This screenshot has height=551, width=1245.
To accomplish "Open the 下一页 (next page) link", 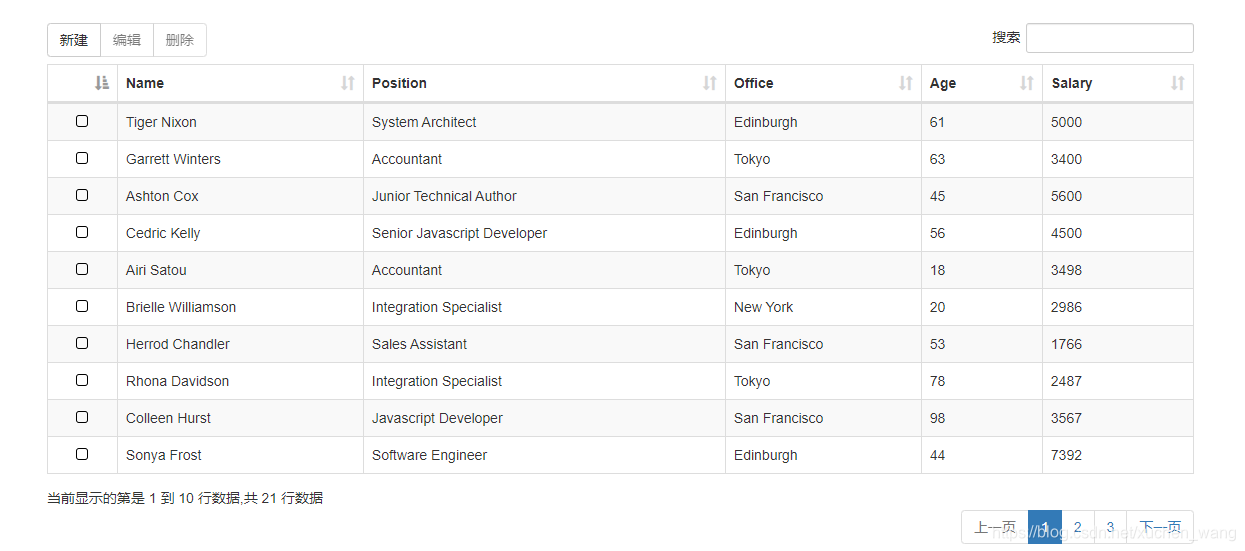I will [x=1160, y=527].
